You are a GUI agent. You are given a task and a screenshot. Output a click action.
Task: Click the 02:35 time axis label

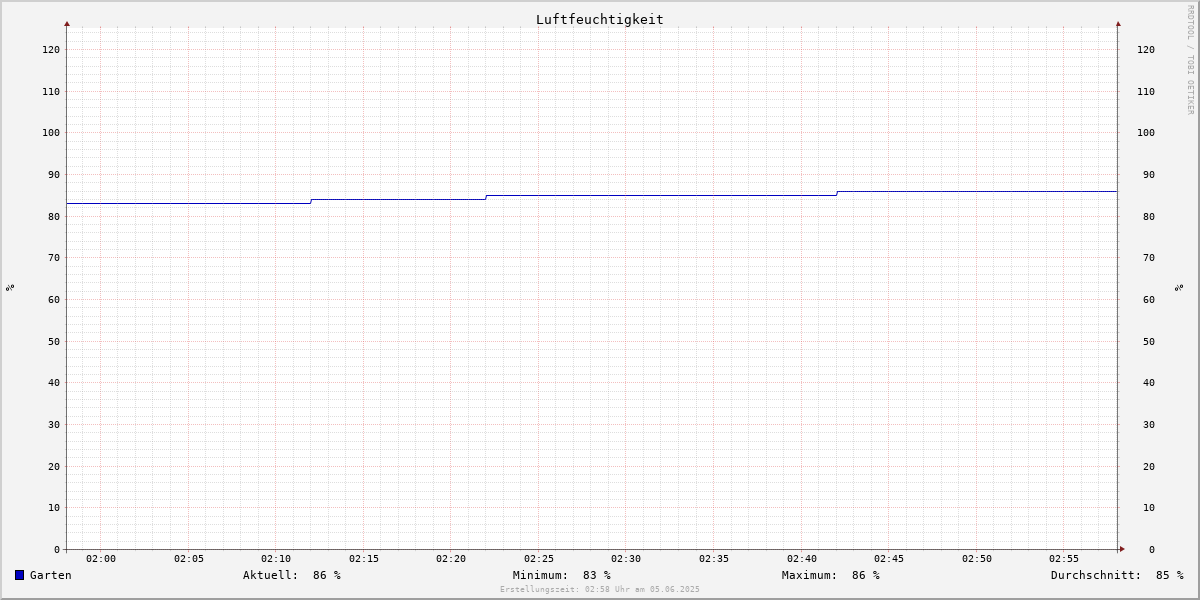714,559
